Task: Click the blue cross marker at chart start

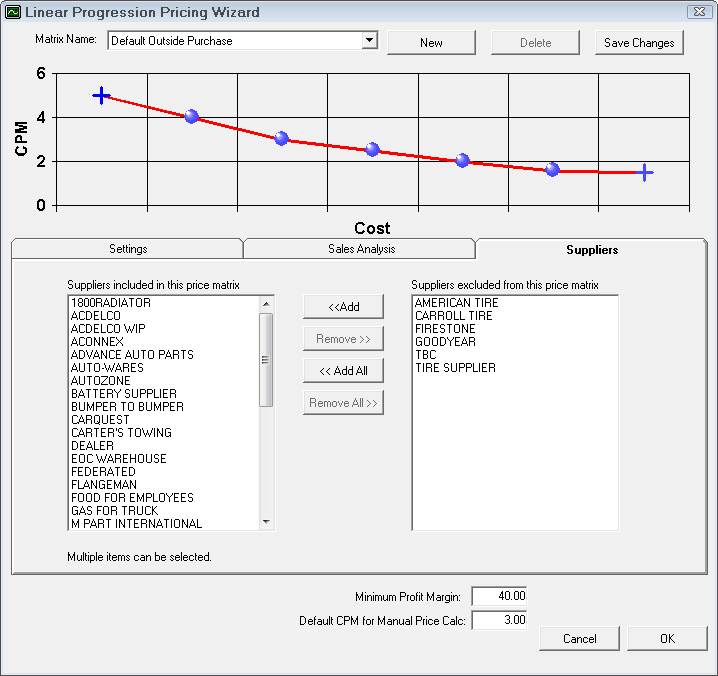Action: click(x=101, y=95)
